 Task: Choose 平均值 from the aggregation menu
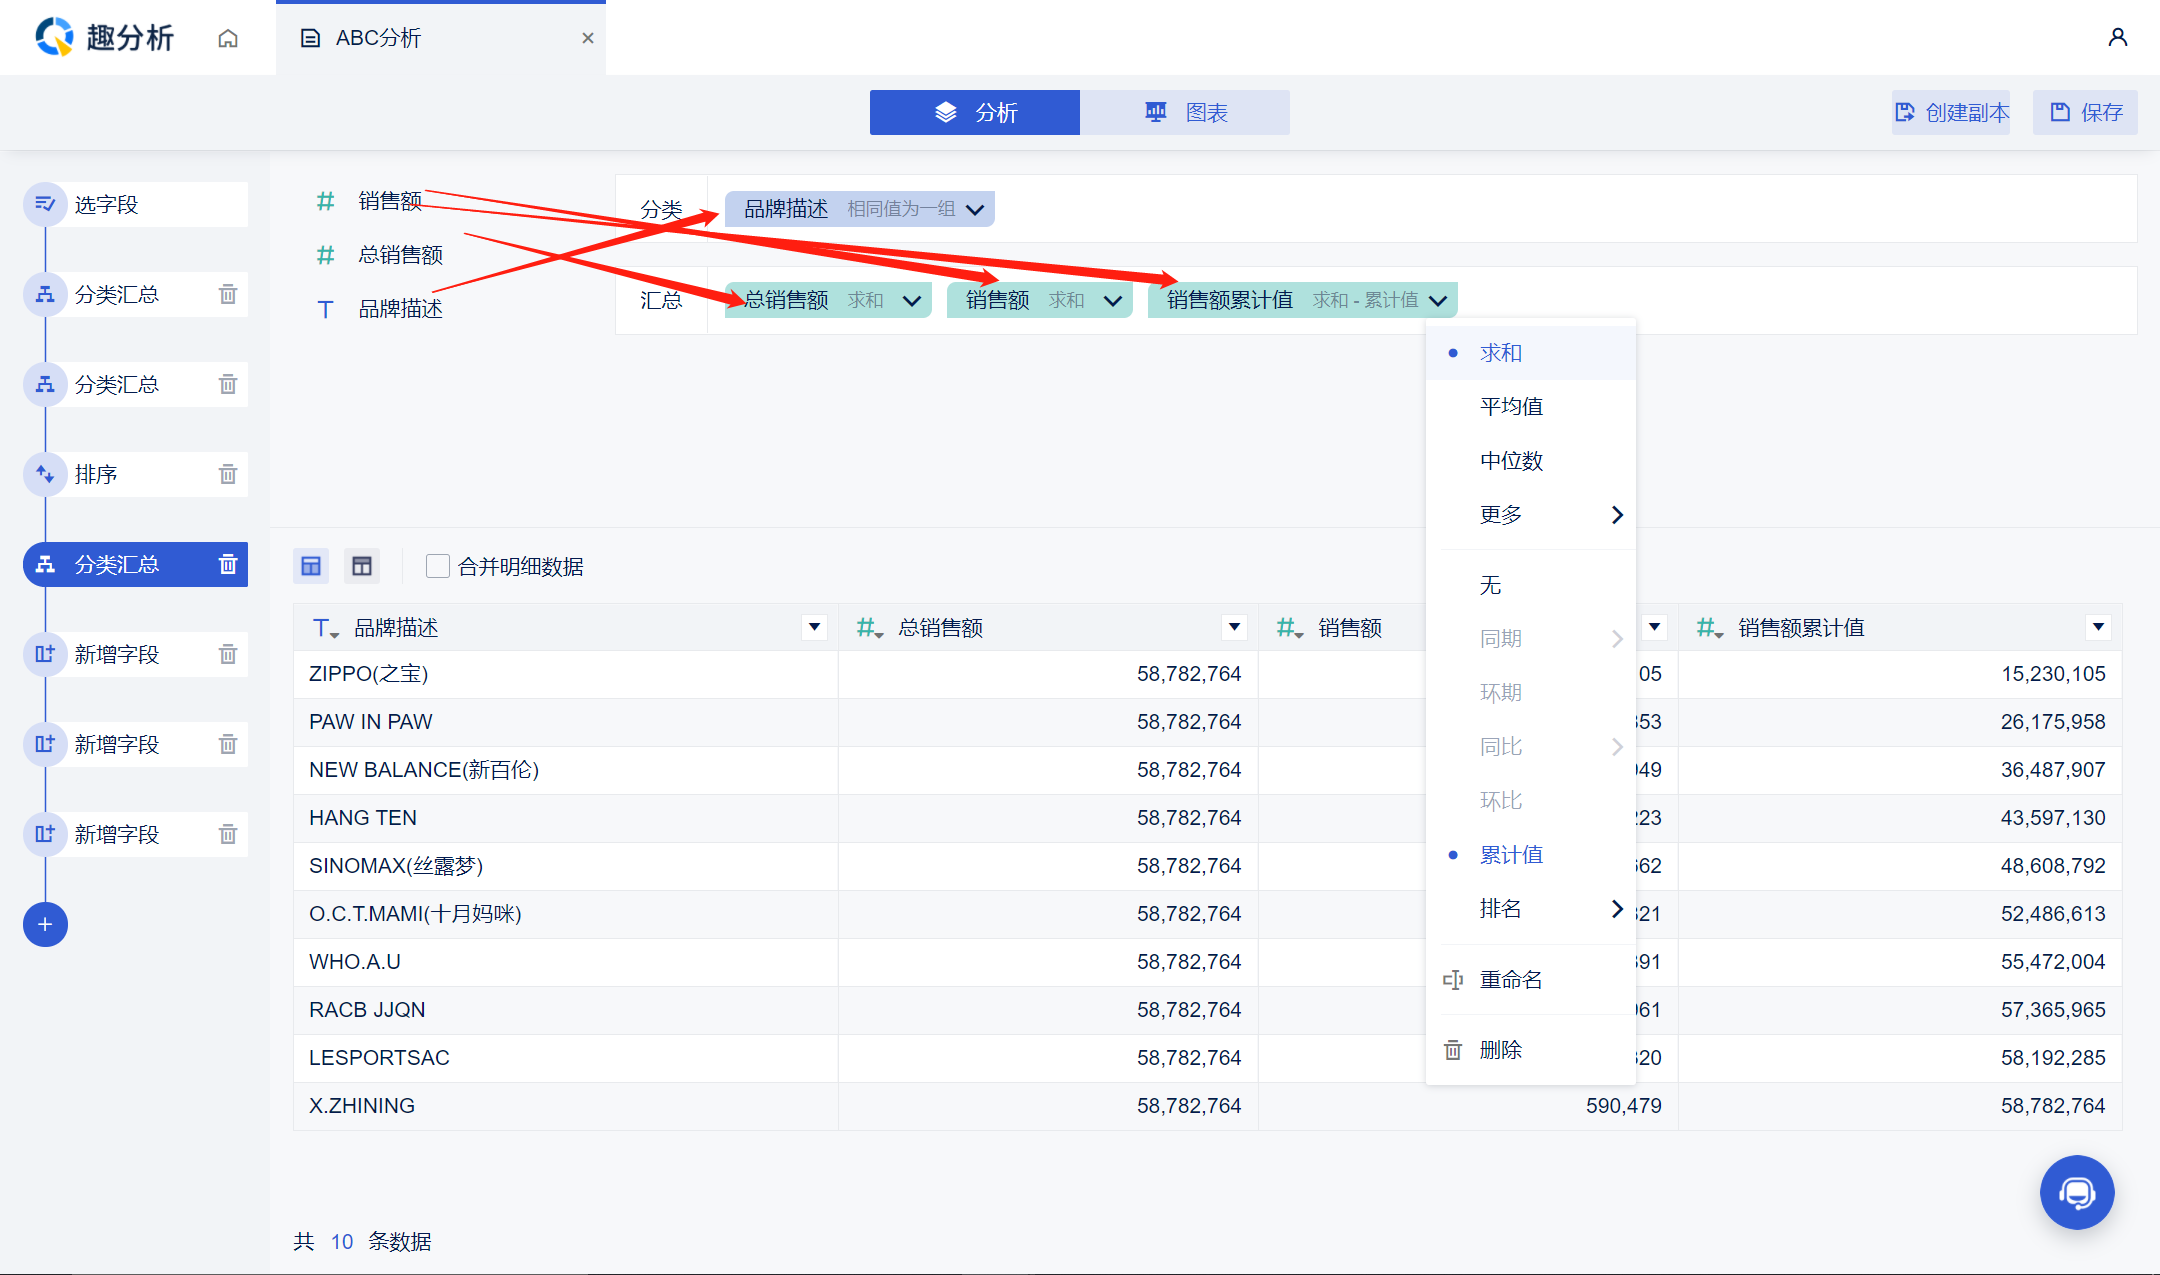tap(1511, 407)
